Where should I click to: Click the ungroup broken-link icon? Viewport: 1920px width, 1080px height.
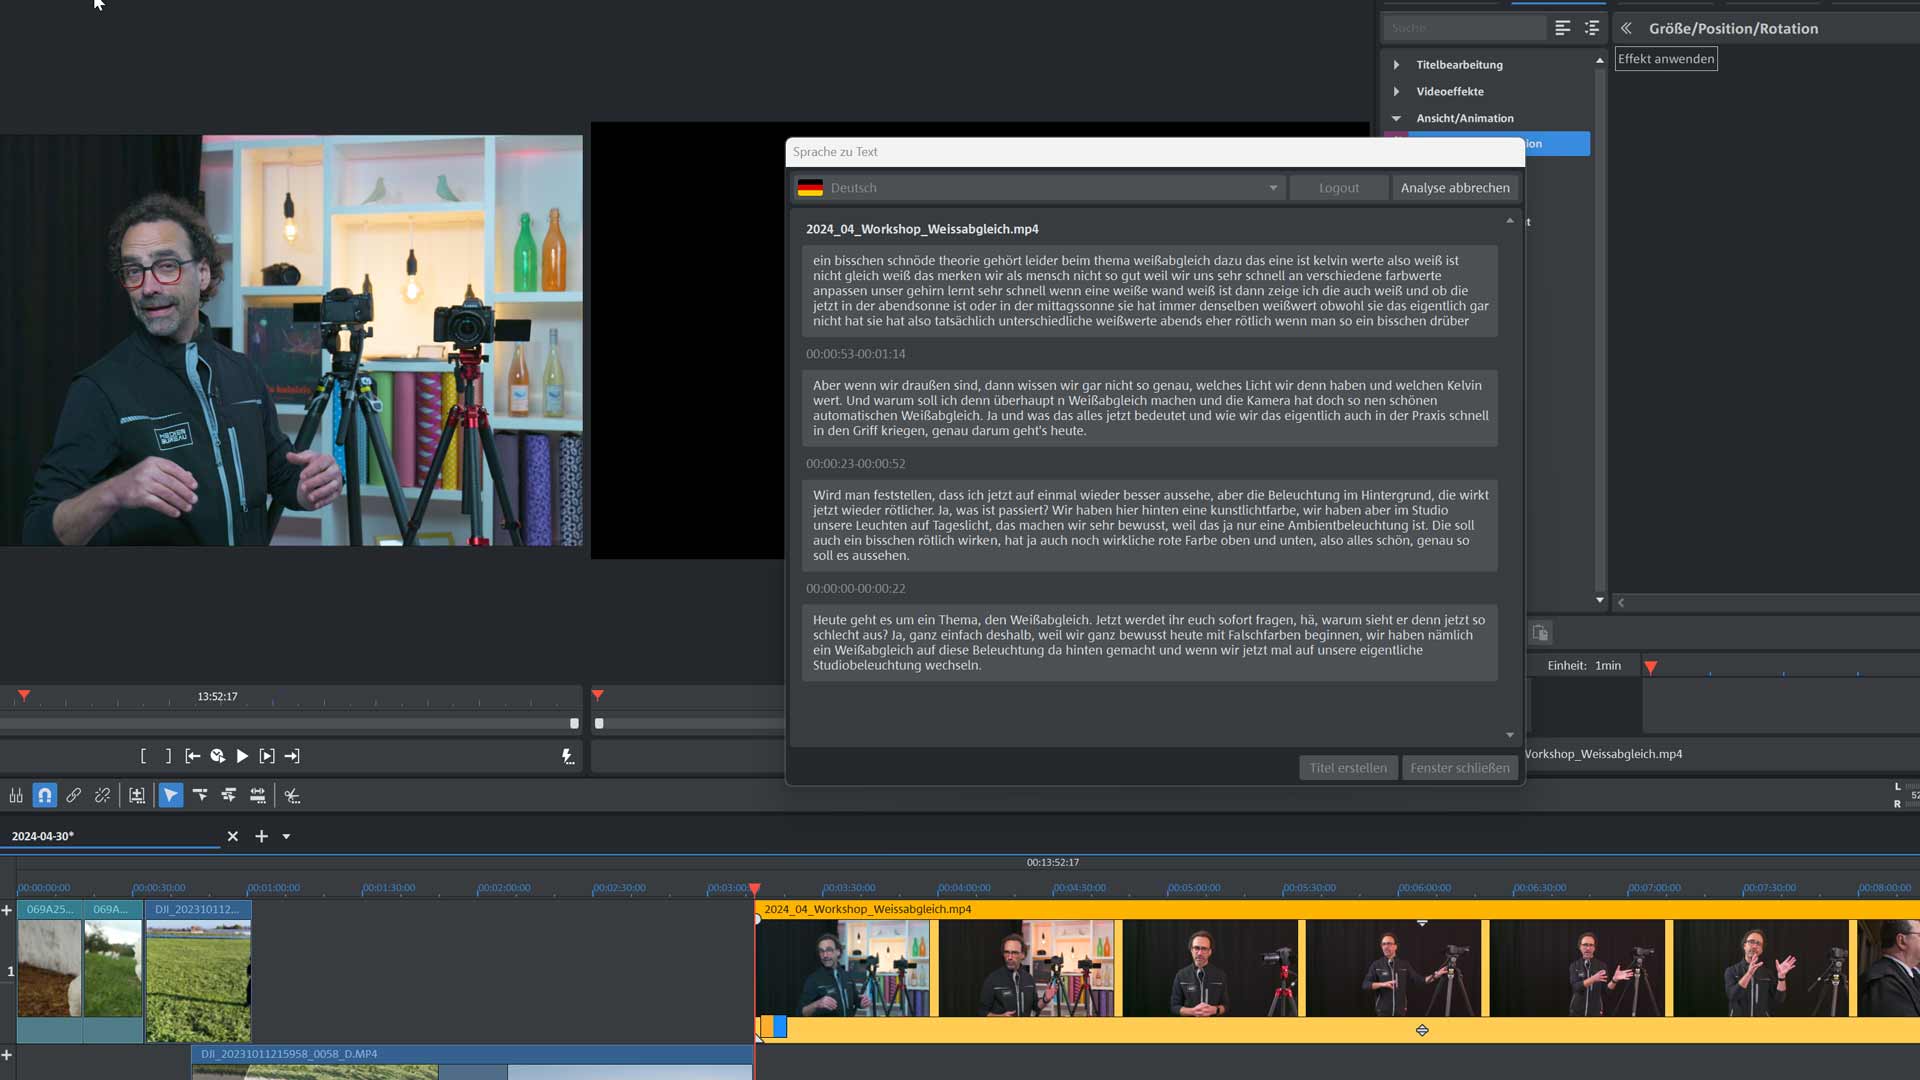(x=102, y=795)
